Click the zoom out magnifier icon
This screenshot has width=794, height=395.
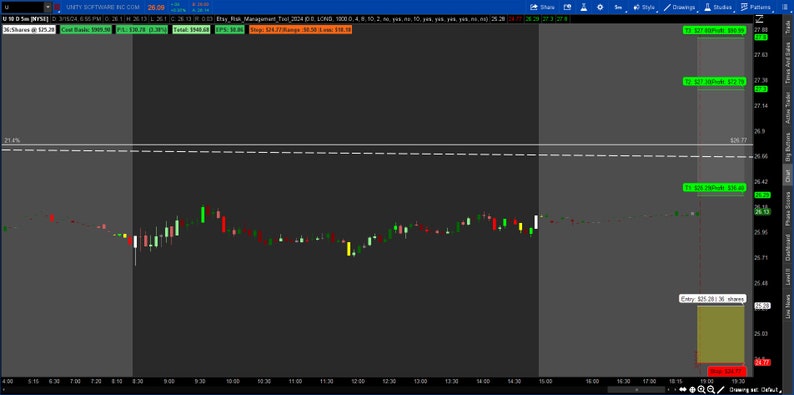point(711,389)
